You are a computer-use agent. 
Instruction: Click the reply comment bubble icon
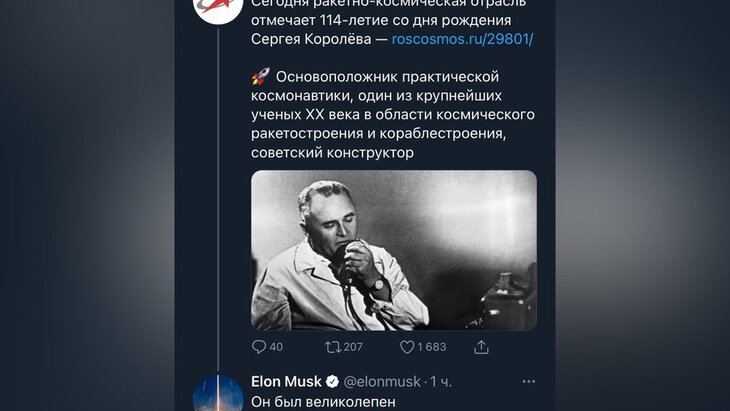(259, 347)
